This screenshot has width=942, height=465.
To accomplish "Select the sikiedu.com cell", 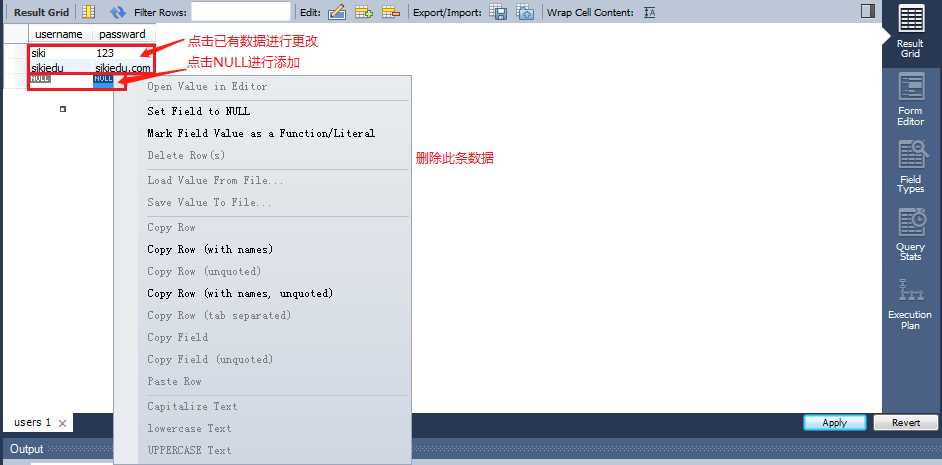I will pos(124,67).
